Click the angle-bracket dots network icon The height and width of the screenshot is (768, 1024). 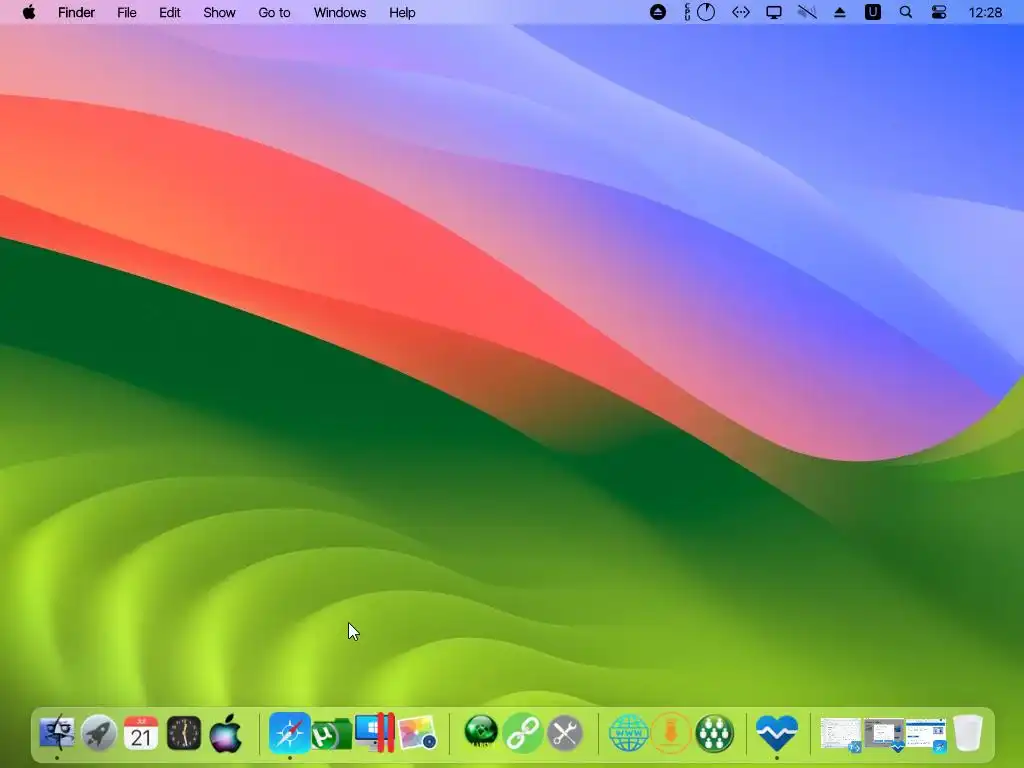[741, 12]
